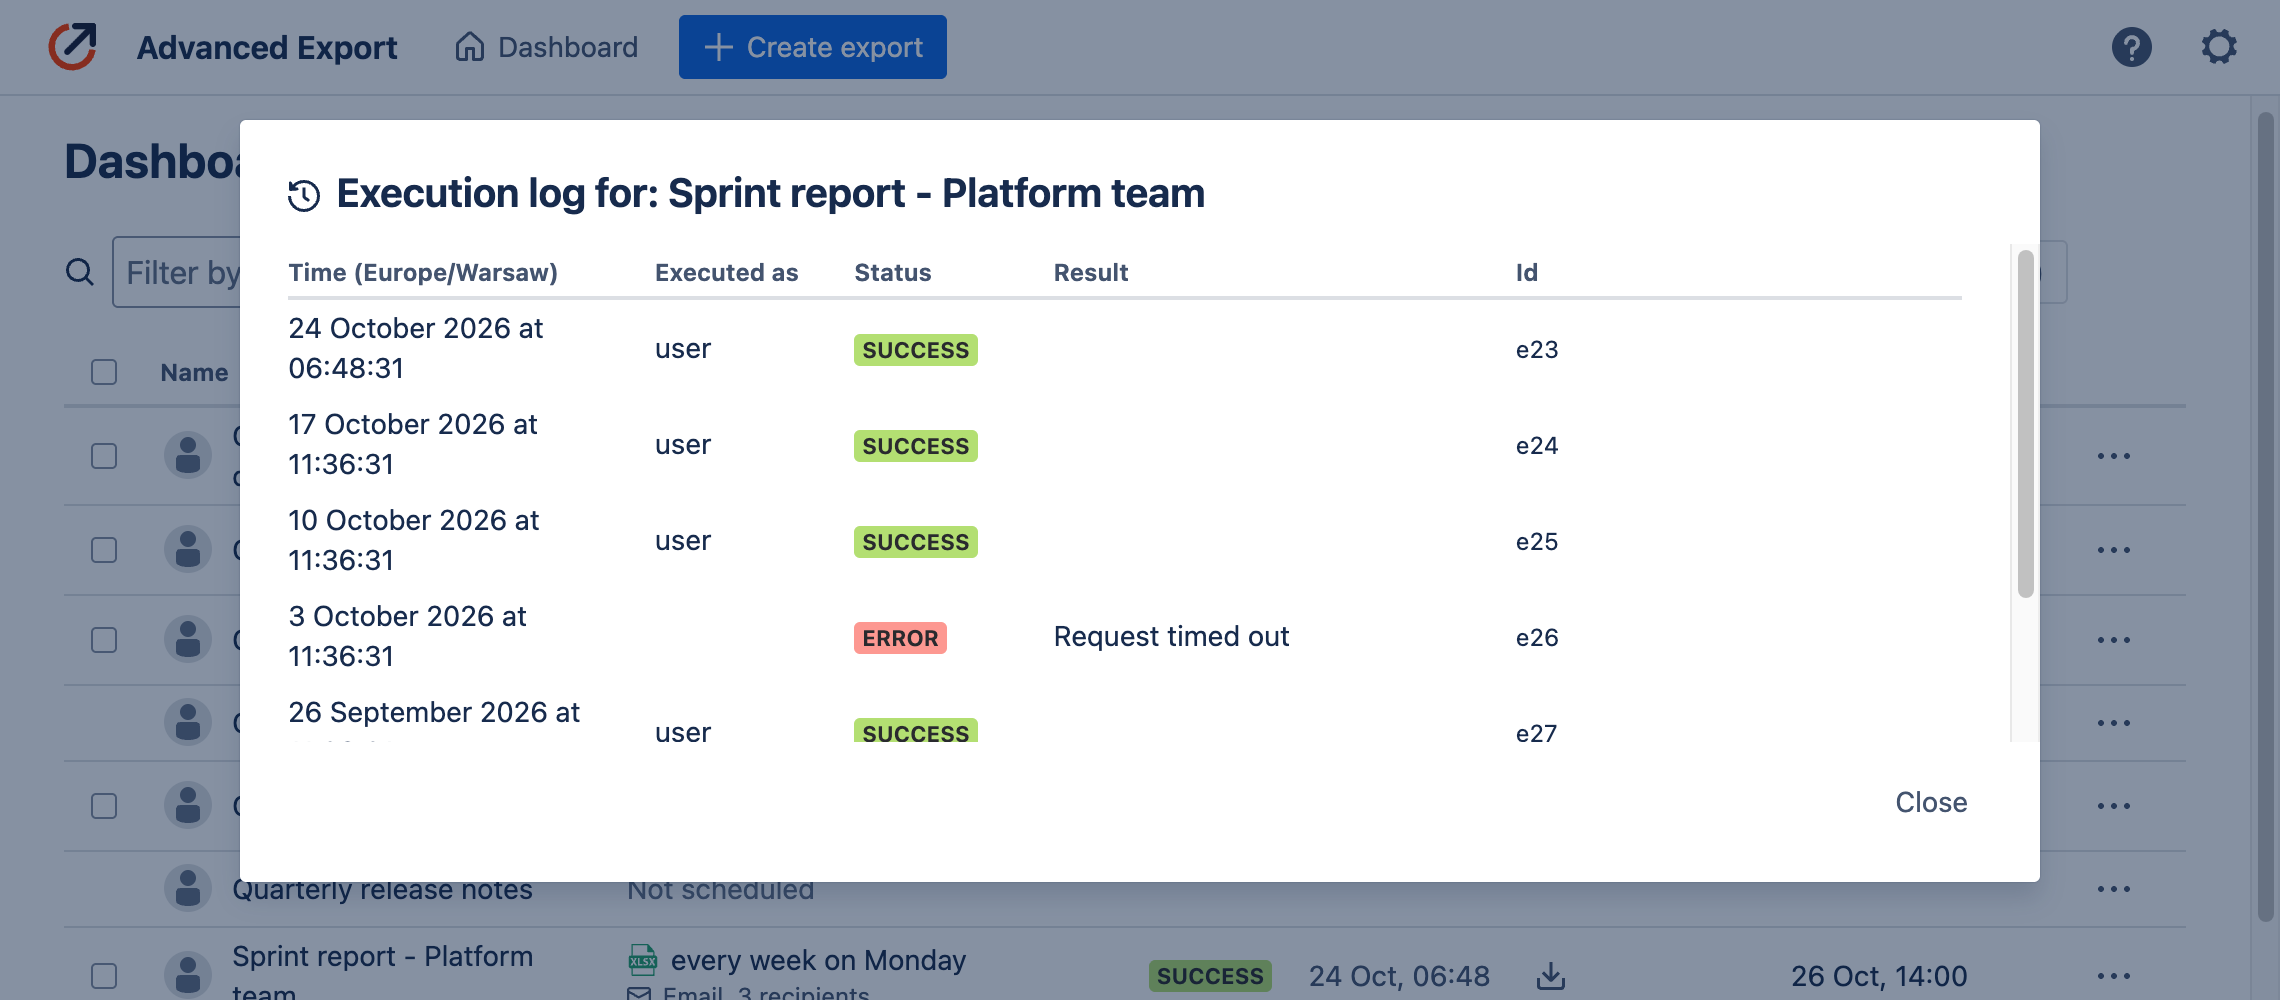Click the plus icon in Create export

(718, 47)
